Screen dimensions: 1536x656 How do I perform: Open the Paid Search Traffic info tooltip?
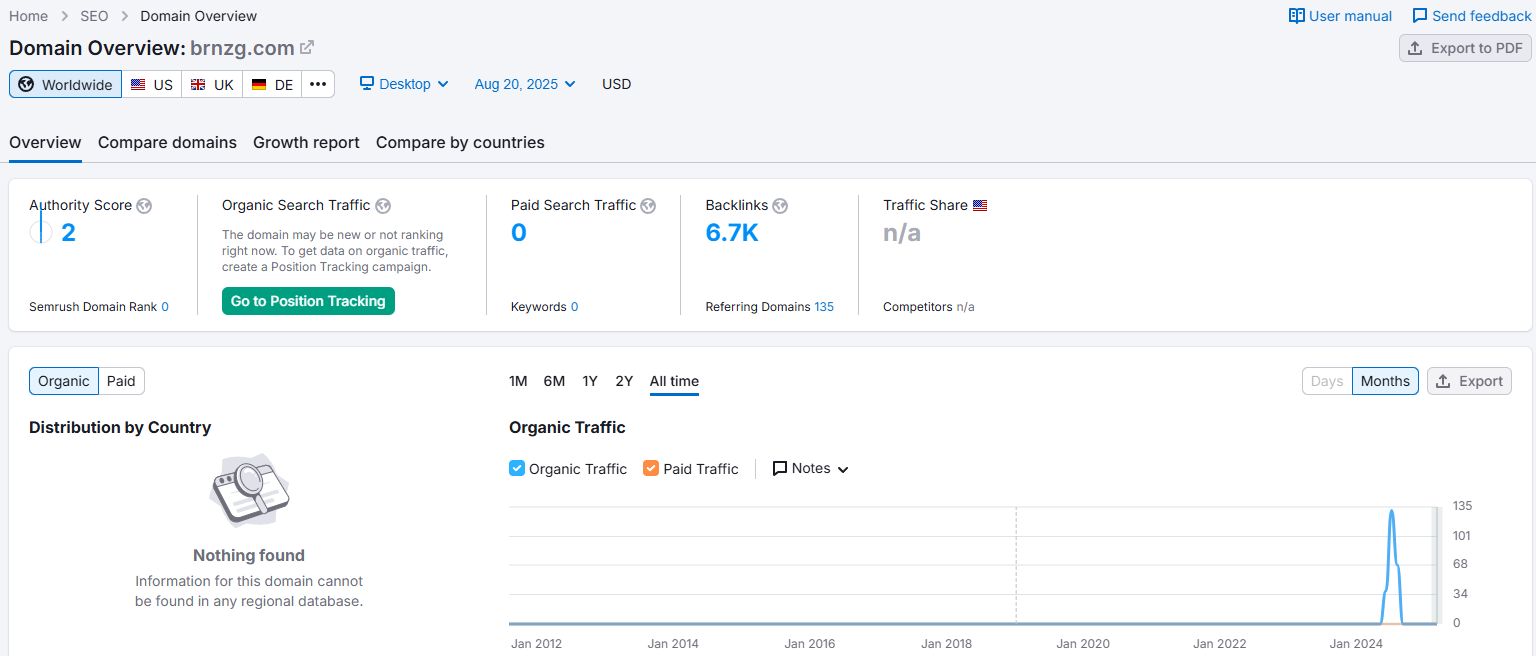pos(649,205)
